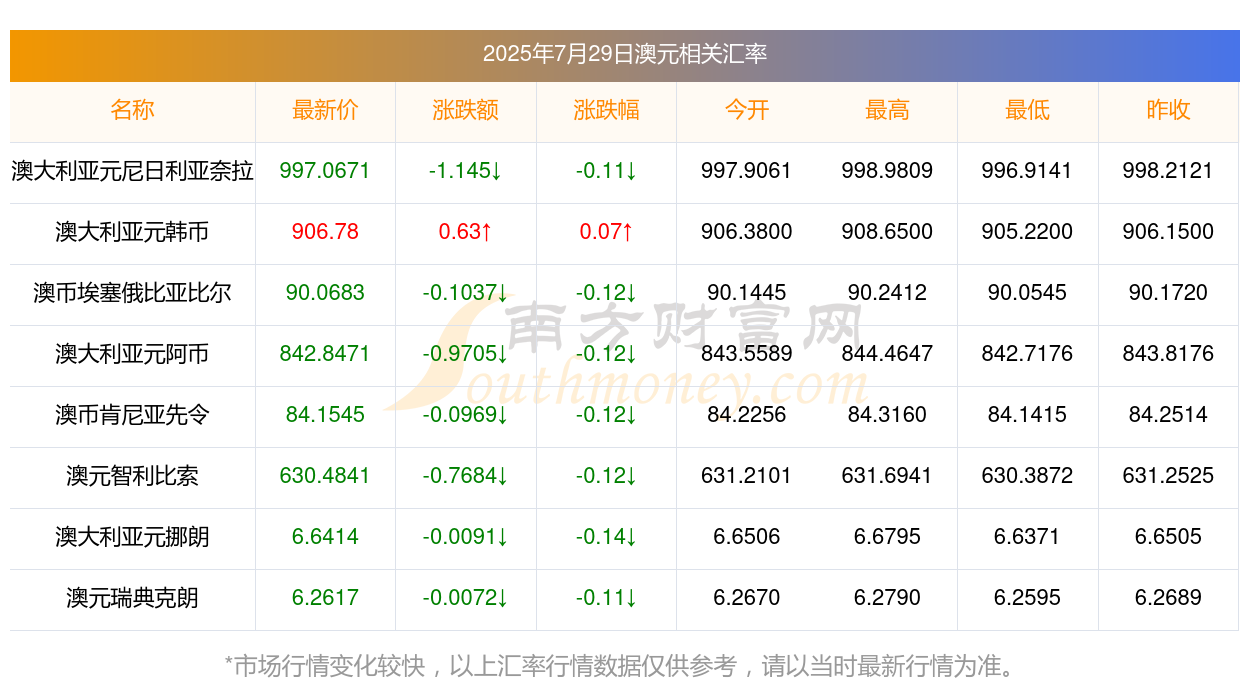Click high value 84.3160
The image size is (1250, 698).
click(887, 415)
